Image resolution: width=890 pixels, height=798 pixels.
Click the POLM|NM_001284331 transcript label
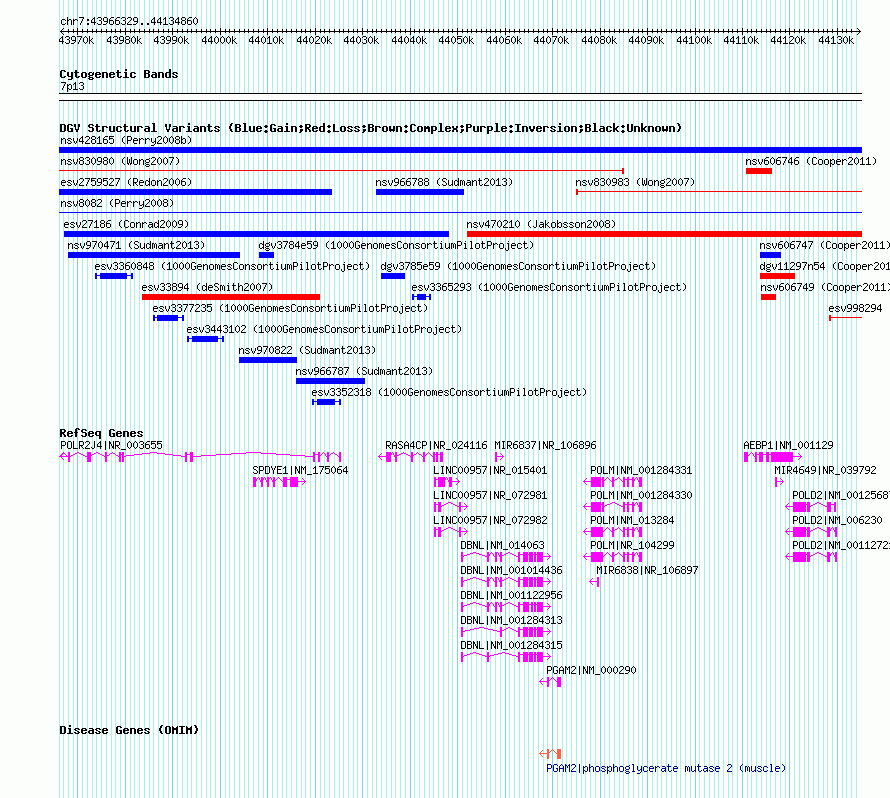coord(641,471)
